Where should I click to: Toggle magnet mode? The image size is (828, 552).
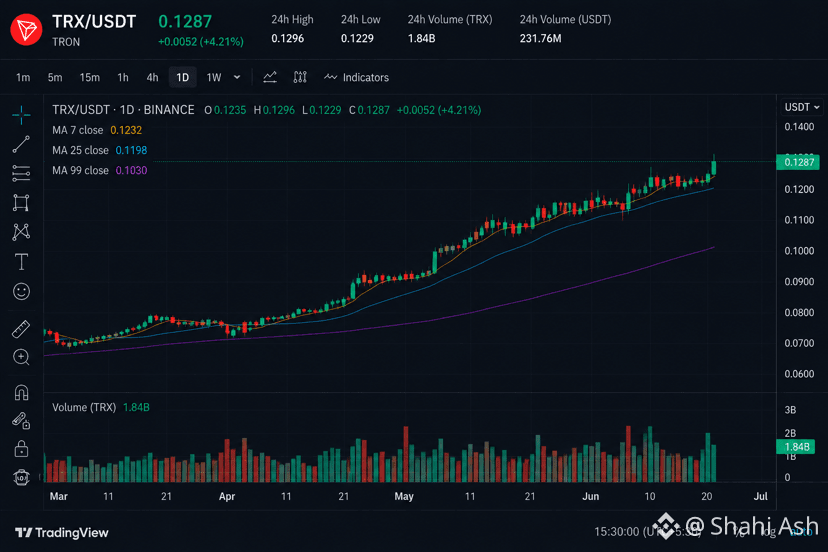click(21, 392)
